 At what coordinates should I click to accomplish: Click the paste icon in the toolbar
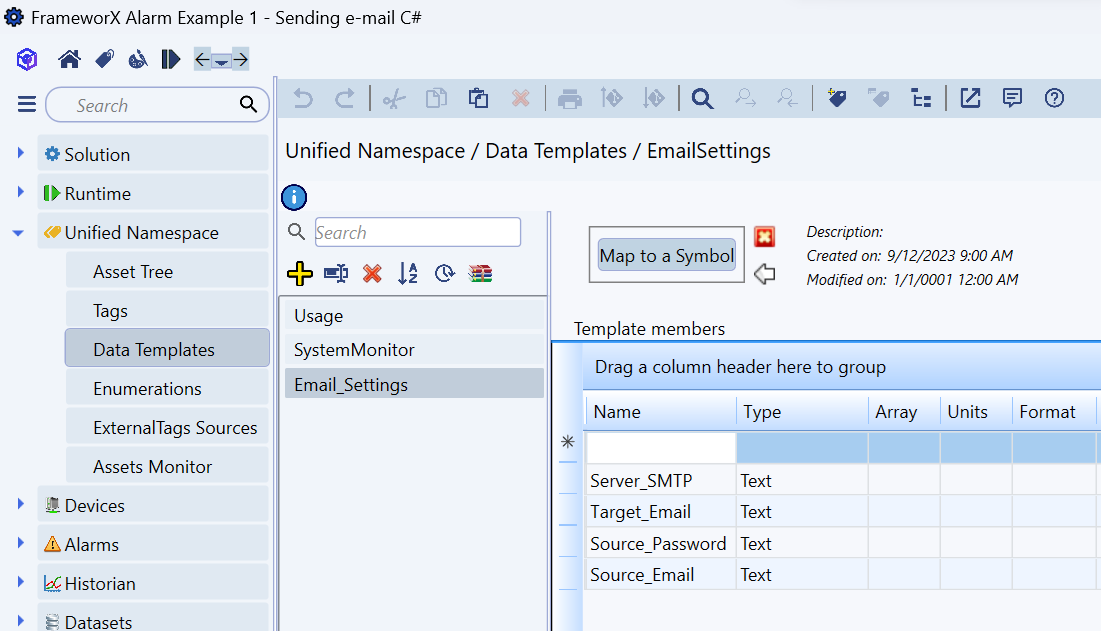[x=478, y=98]
